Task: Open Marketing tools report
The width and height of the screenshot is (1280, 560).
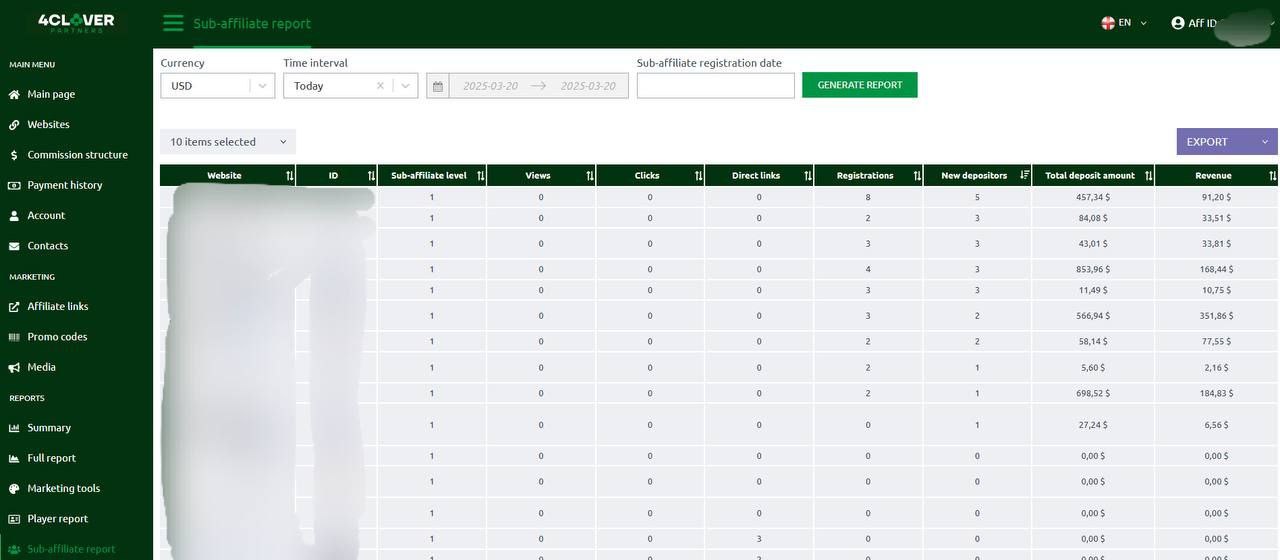Action: point(63,488)
